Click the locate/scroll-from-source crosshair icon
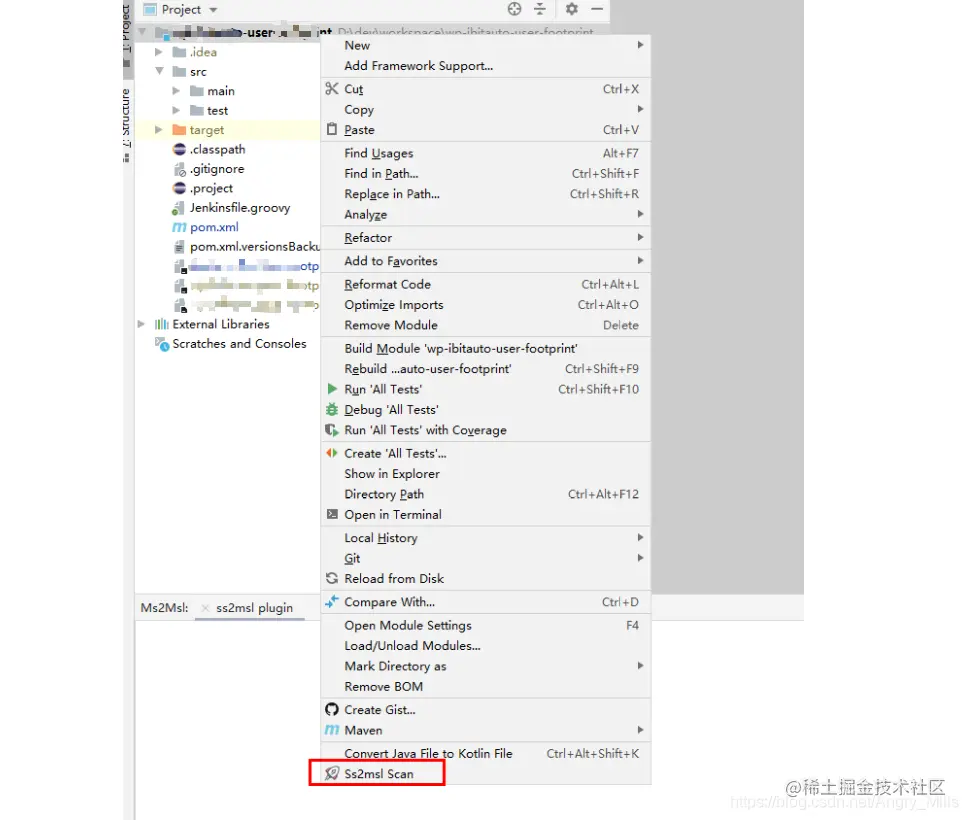This screenshot has height=820, width=968. 514,9
